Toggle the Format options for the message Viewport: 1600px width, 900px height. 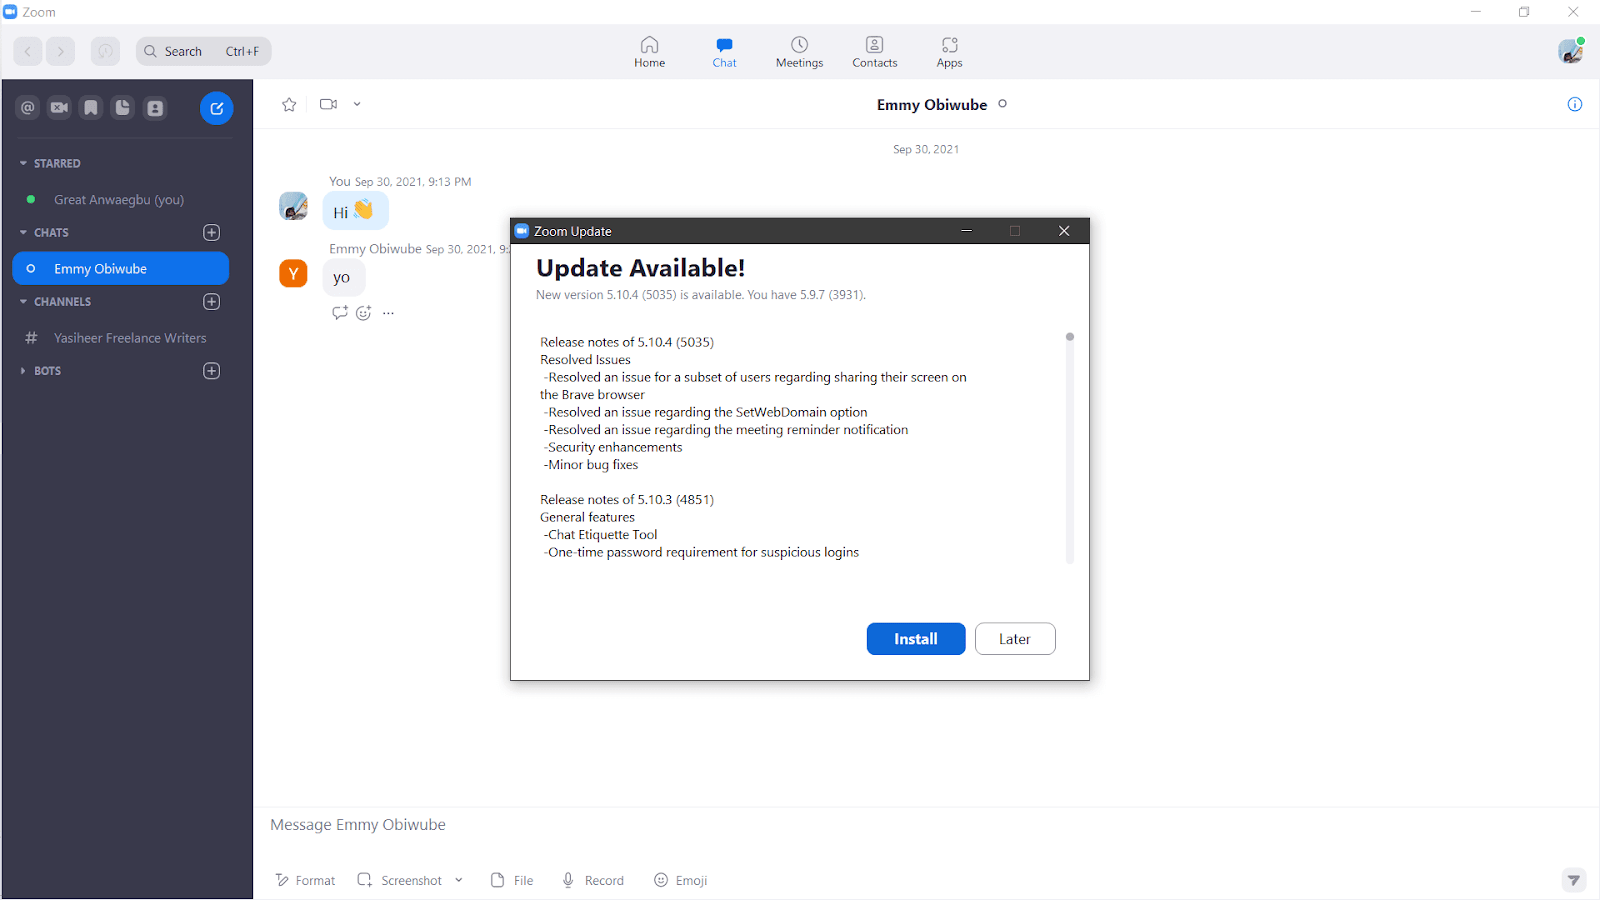point(305,880)
